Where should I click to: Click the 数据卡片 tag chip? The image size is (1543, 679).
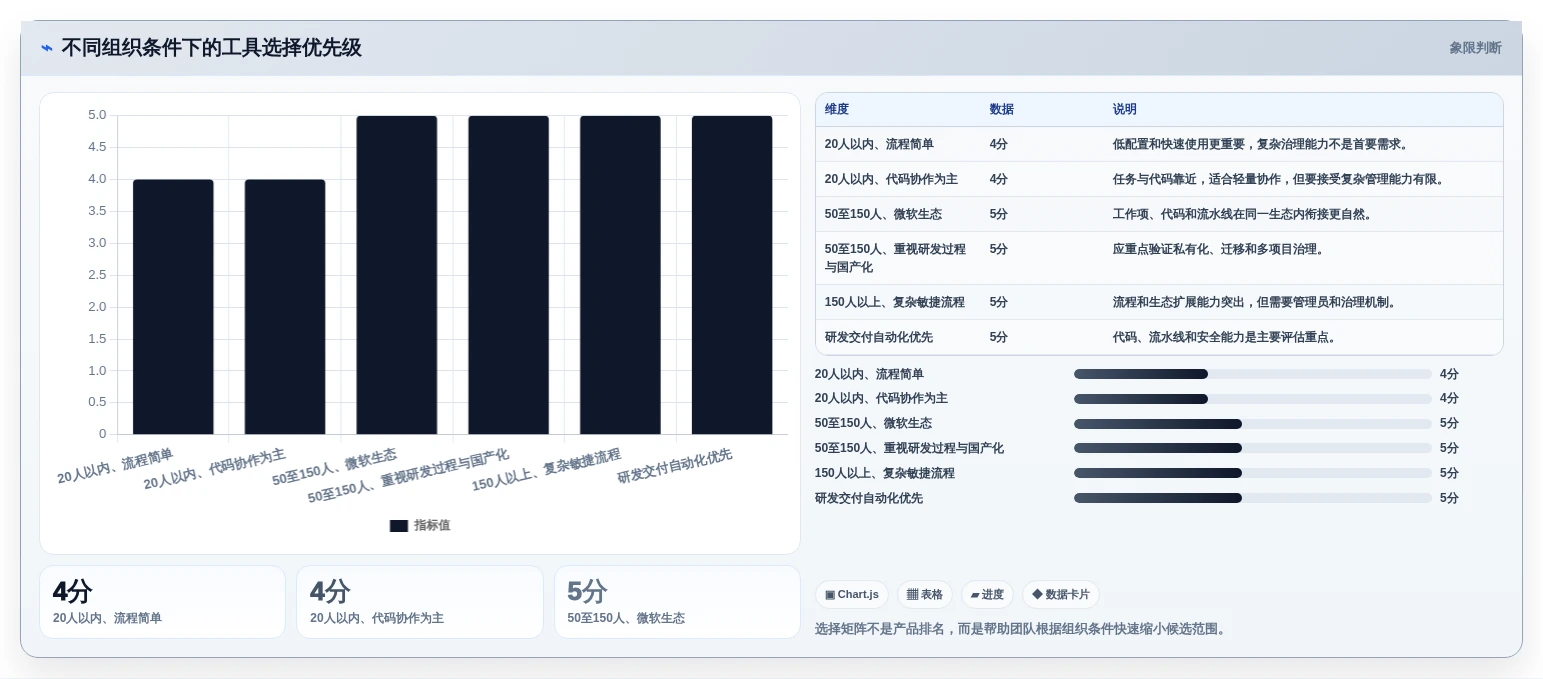tap(1061, 595)
